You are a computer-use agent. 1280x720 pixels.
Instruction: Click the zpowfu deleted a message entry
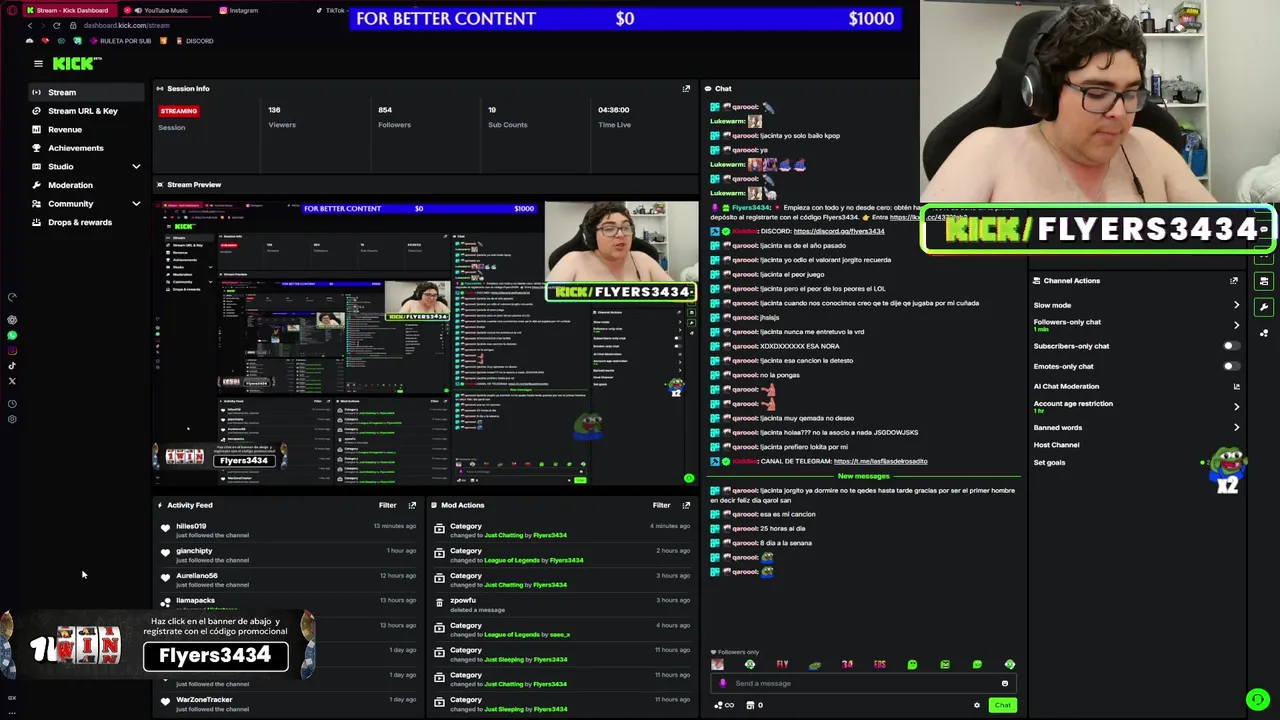(x=561, y=605)
